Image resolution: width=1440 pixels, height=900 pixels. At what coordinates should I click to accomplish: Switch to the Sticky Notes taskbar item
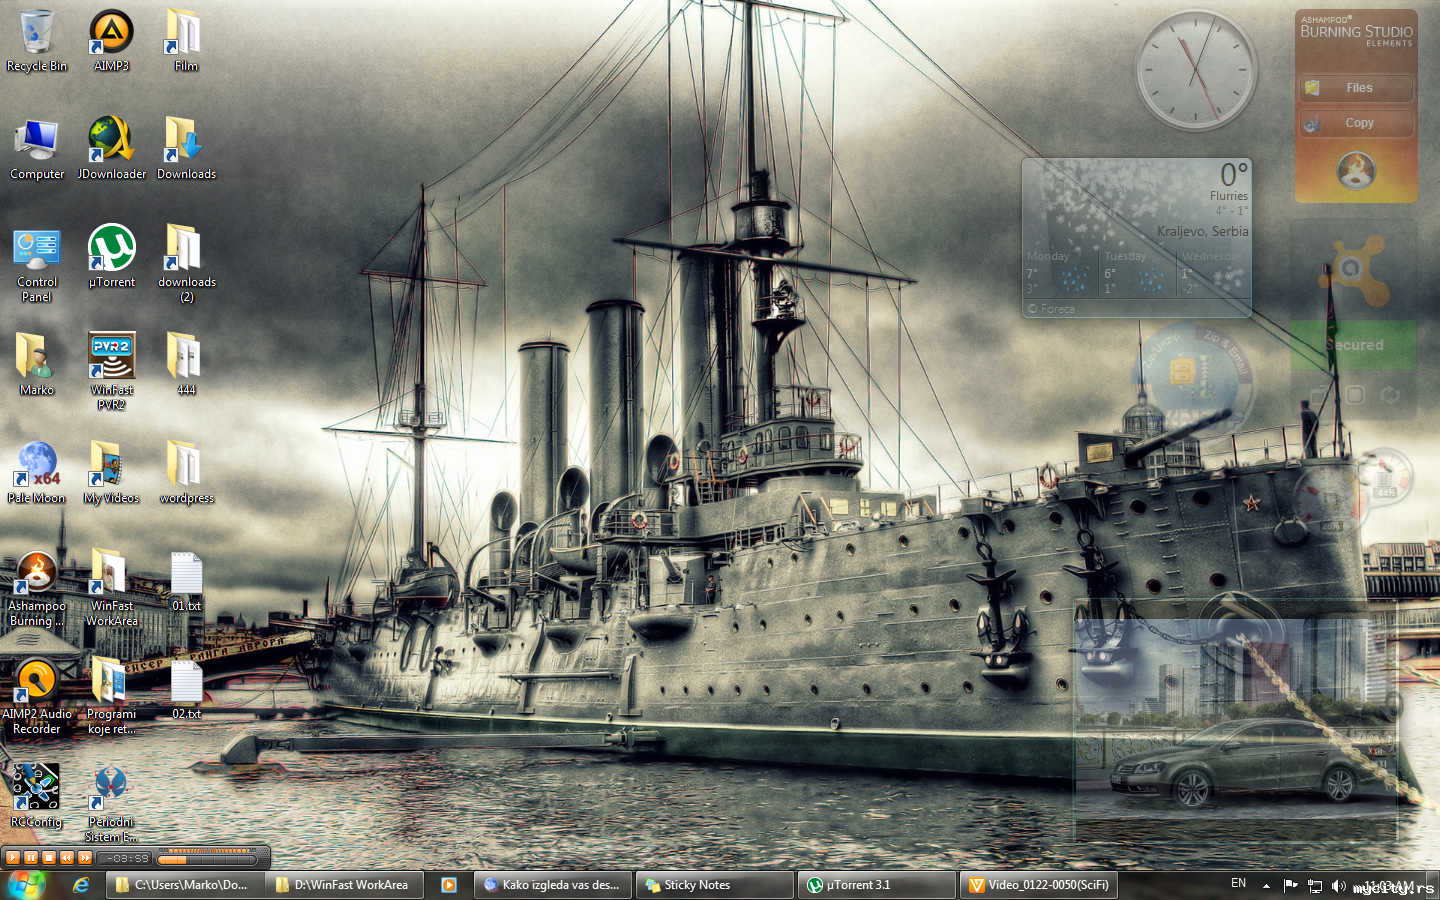714,885
